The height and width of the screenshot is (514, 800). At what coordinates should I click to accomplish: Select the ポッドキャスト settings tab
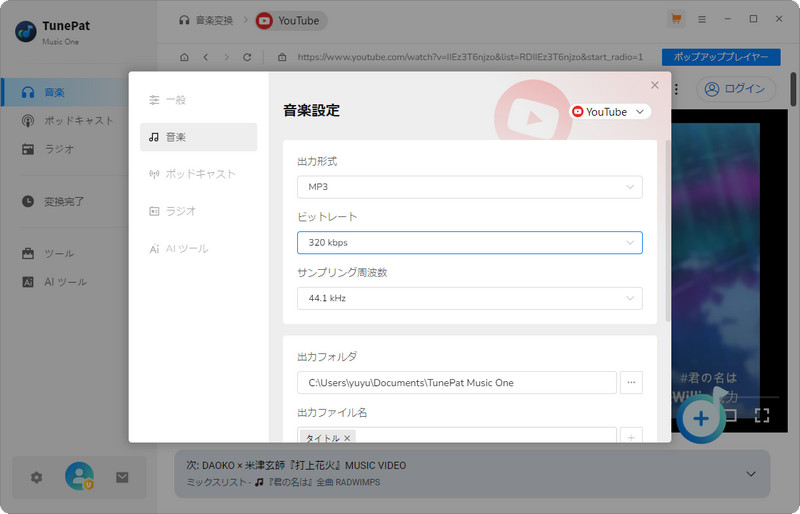coord(198,174)
